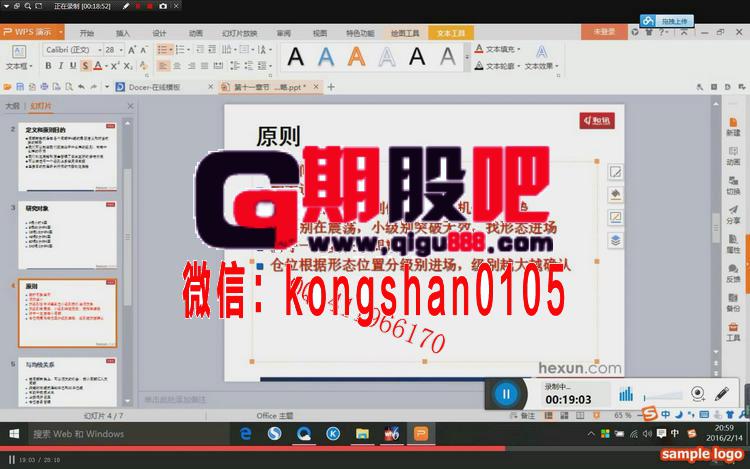Image resolution: width=750 pixels, height=469 pixels.
Task: Open the WPS 演示 application menu
Action: tap(33, 32)
